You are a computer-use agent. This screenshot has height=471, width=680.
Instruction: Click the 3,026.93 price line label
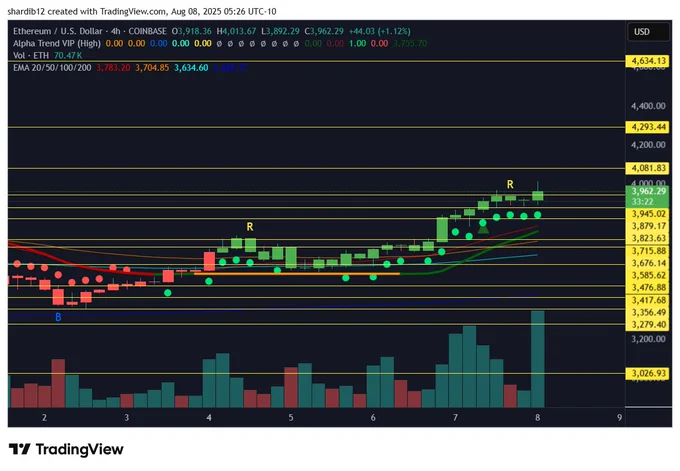pos(648,373)
